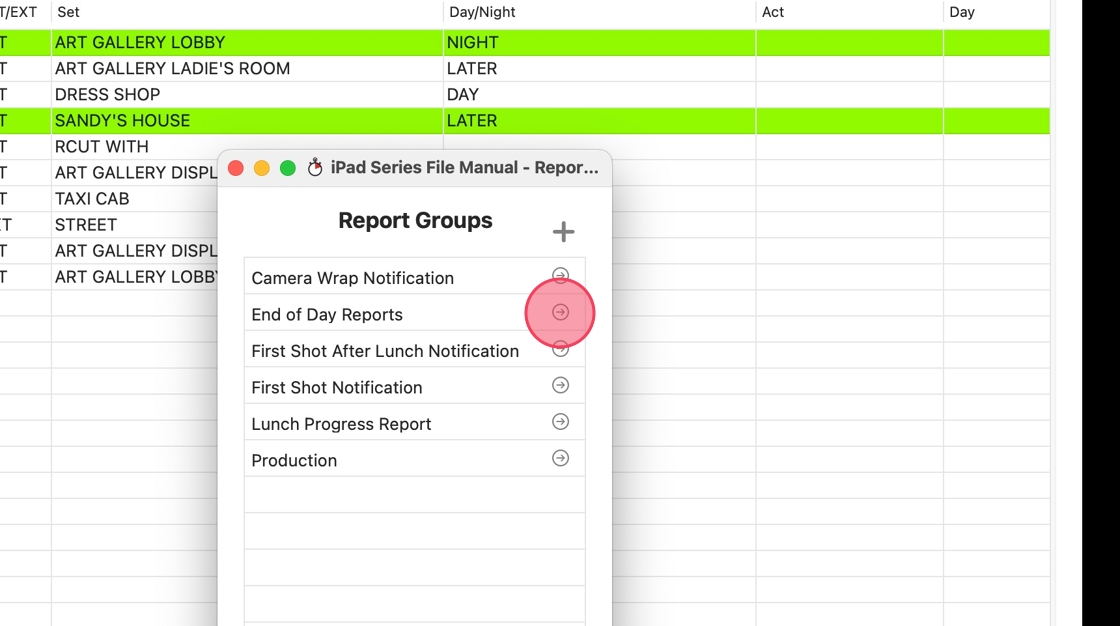This screenshot has width=1120, height=626.
Task: Click NIGHT cell in Day/Night column
Action: (x=599, y=43)
